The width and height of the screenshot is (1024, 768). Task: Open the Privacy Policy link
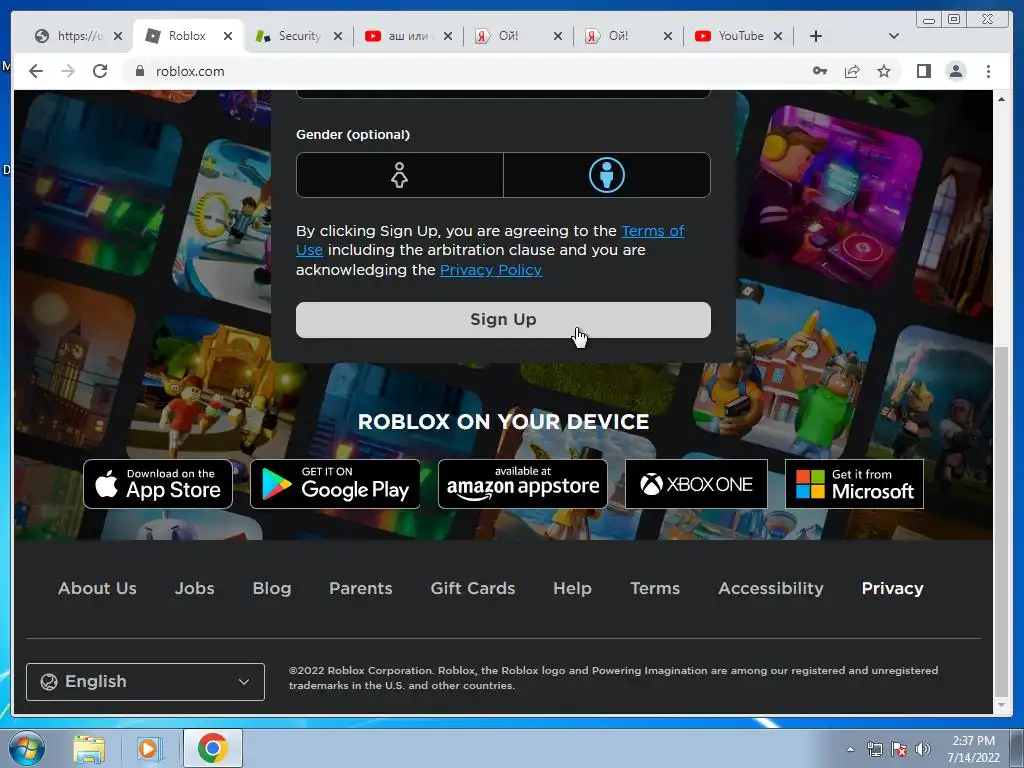click(490, 270)
